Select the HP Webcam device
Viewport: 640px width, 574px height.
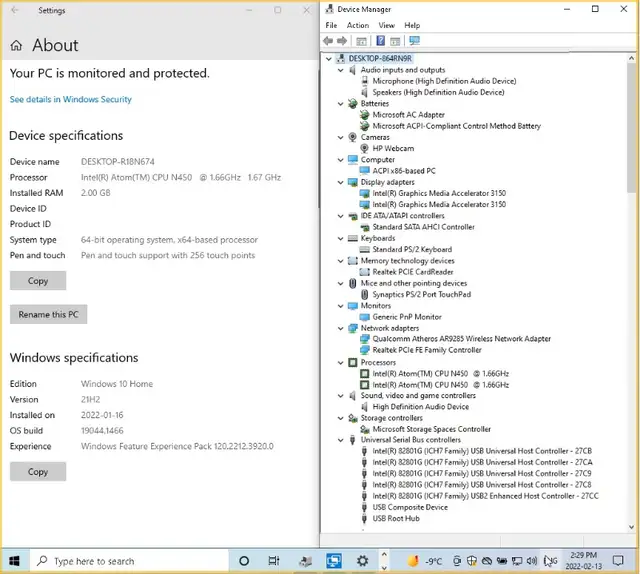(x=393, y=148)
